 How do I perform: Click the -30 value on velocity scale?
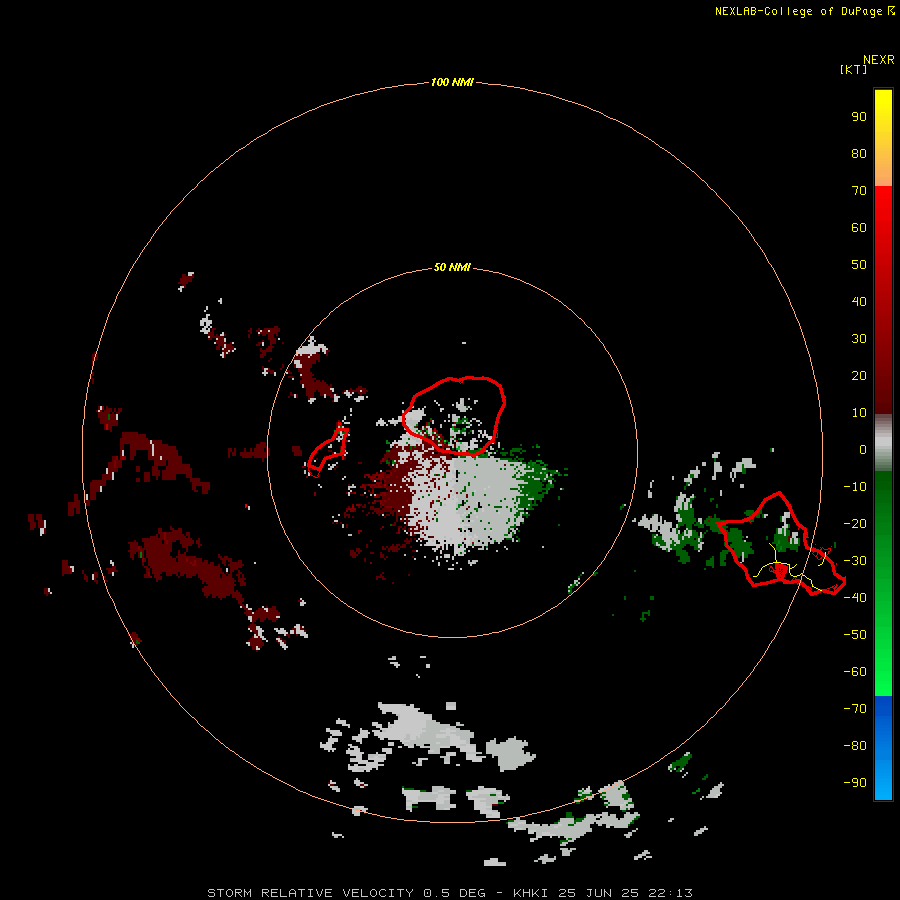pos(855,561)
